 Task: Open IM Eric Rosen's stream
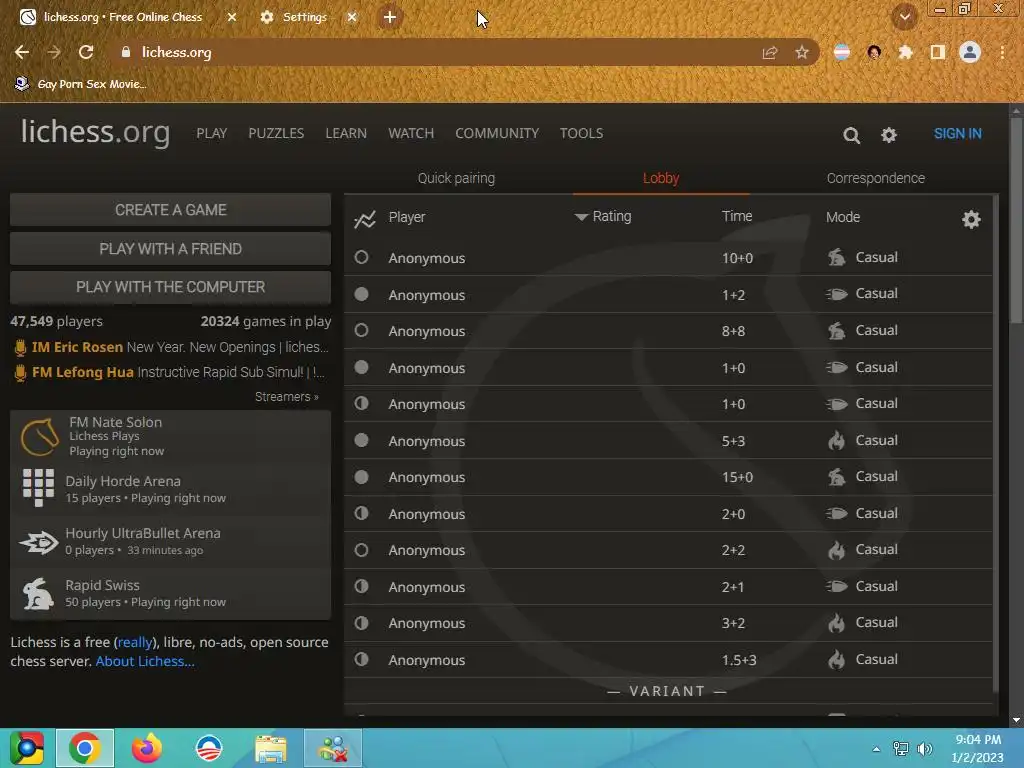pyautogui.click(x=171, y=347)
